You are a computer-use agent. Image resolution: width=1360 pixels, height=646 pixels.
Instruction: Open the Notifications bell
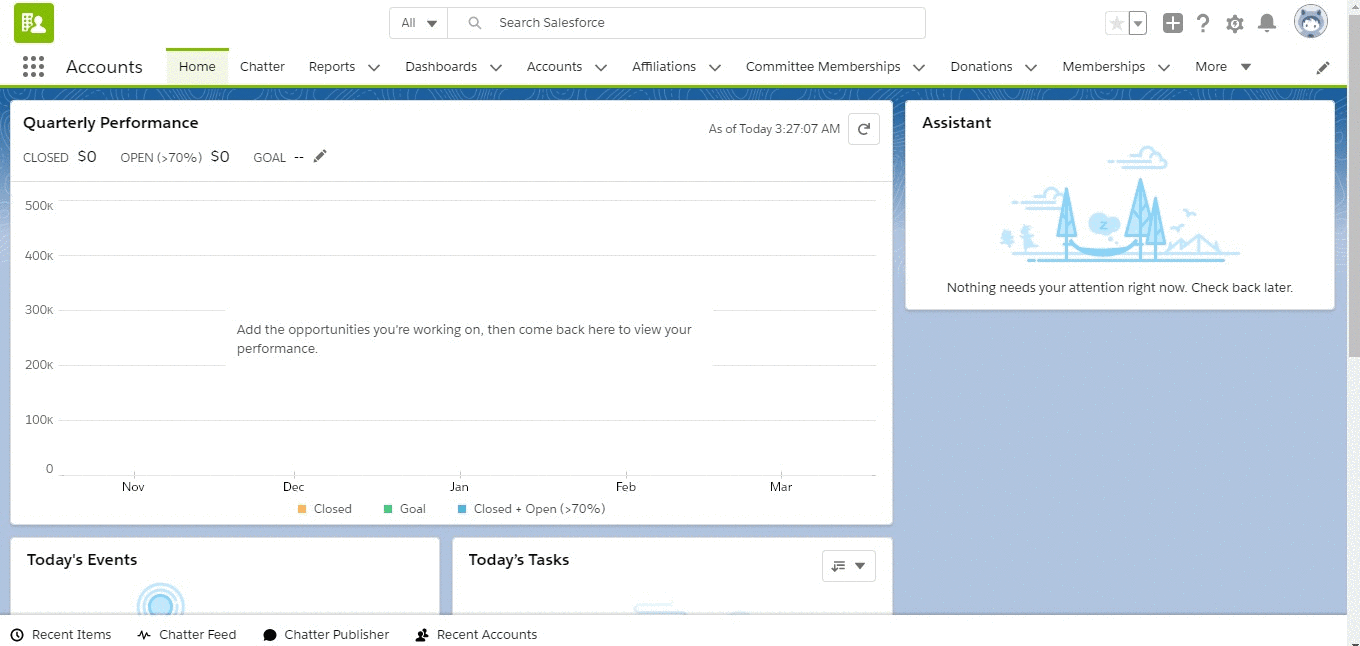[1267, 23]
